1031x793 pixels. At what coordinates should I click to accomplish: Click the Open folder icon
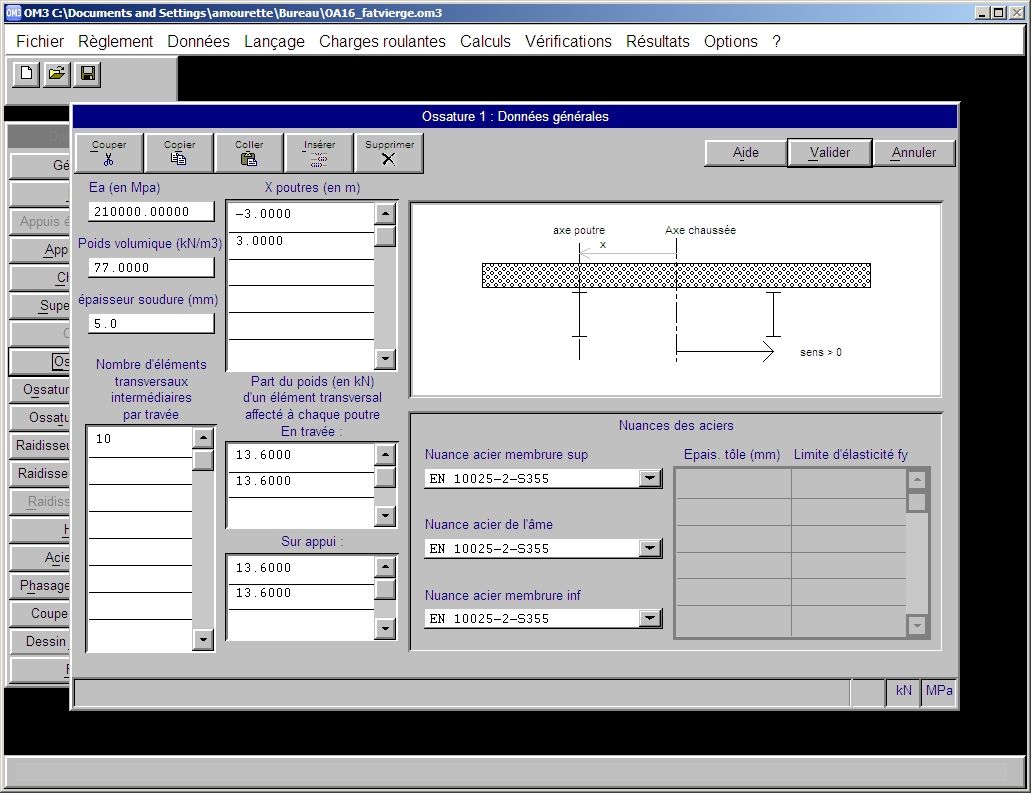click(57, 74)
